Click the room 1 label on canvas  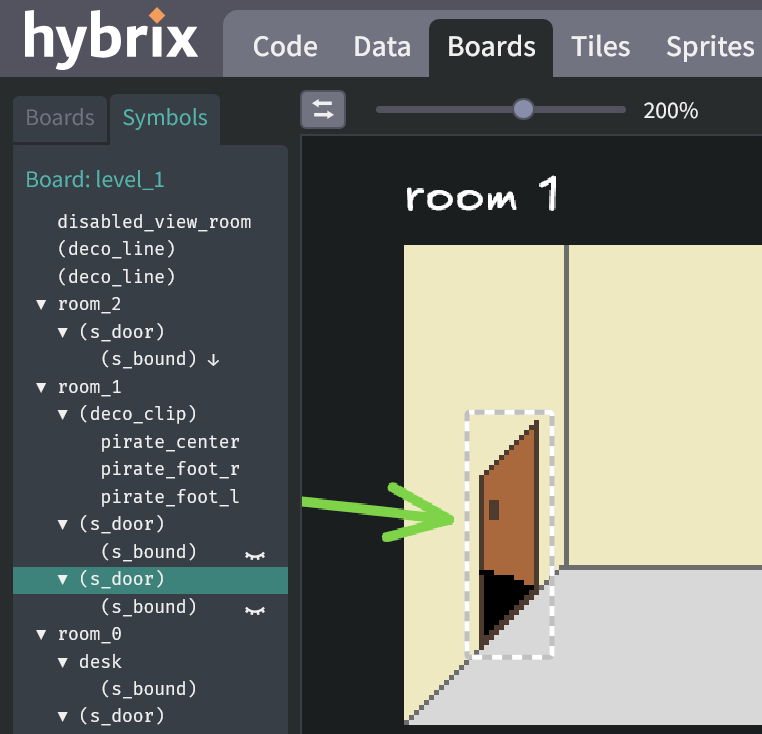482,194
